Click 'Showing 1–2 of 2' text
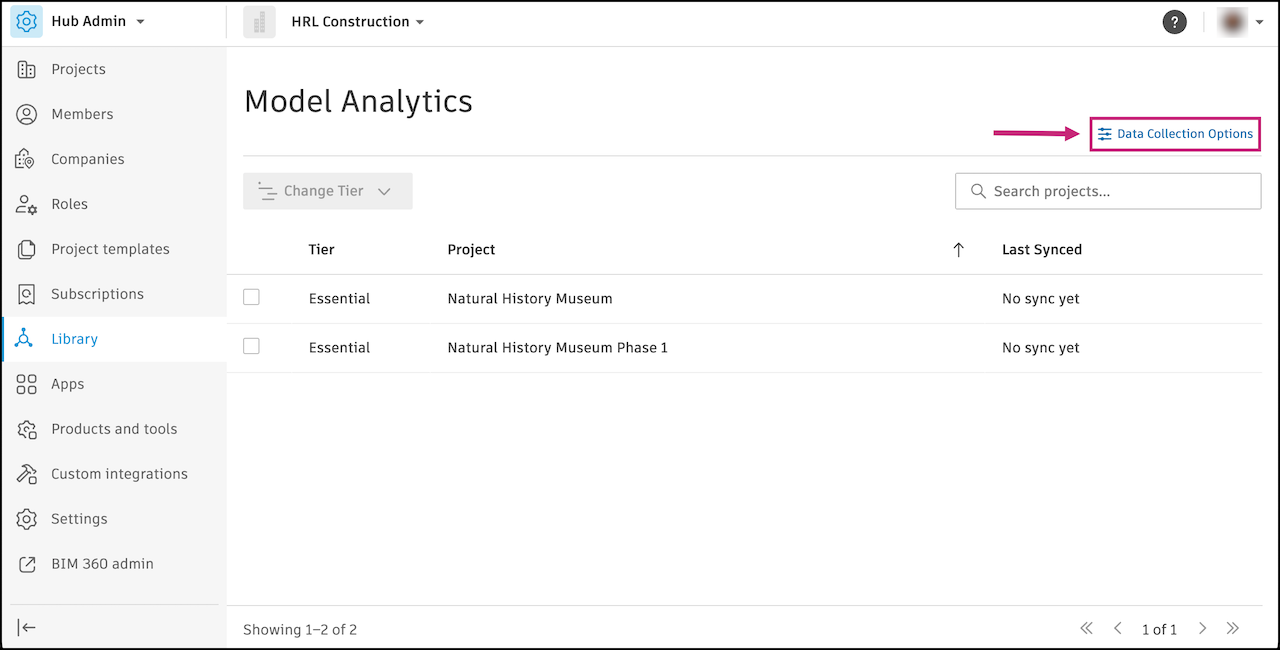The height and width of the screenshot is (650, 1280). point(300,629)
